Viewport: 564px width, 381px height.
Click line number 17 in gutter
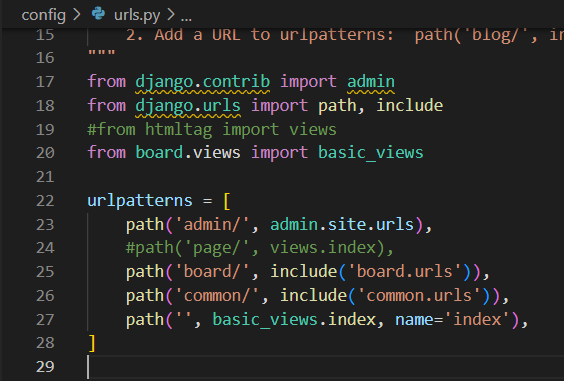point(45,82)
